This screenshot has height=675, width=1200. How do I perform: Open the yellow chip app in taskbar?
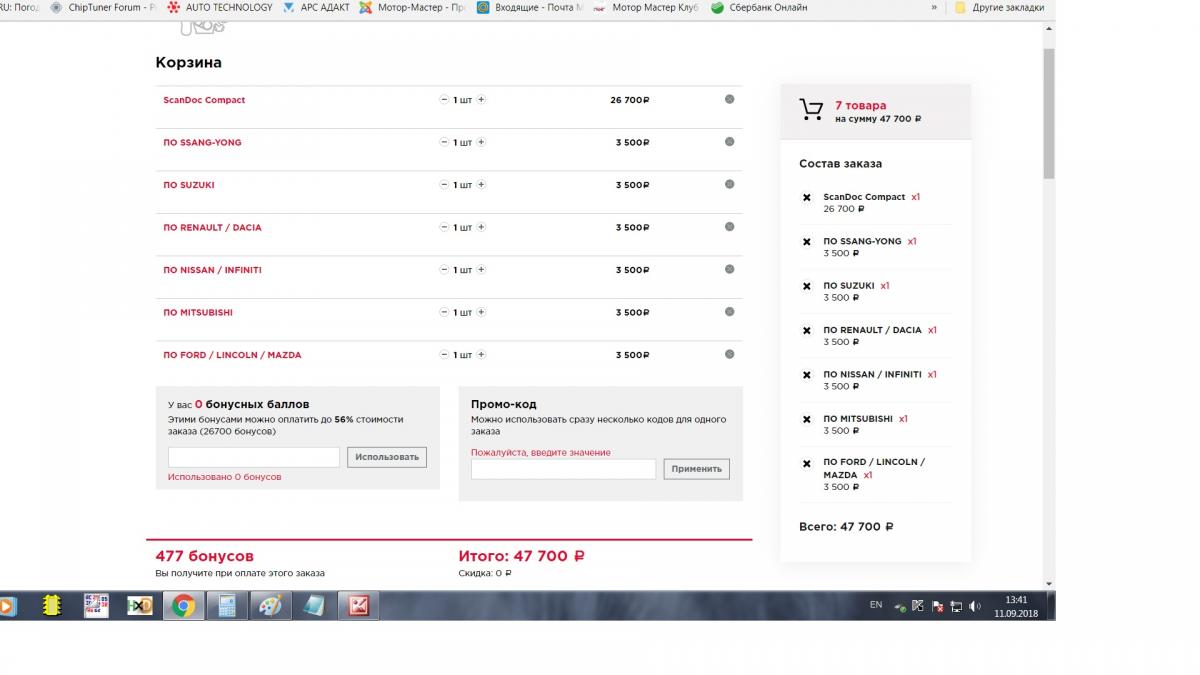point(53,606)
